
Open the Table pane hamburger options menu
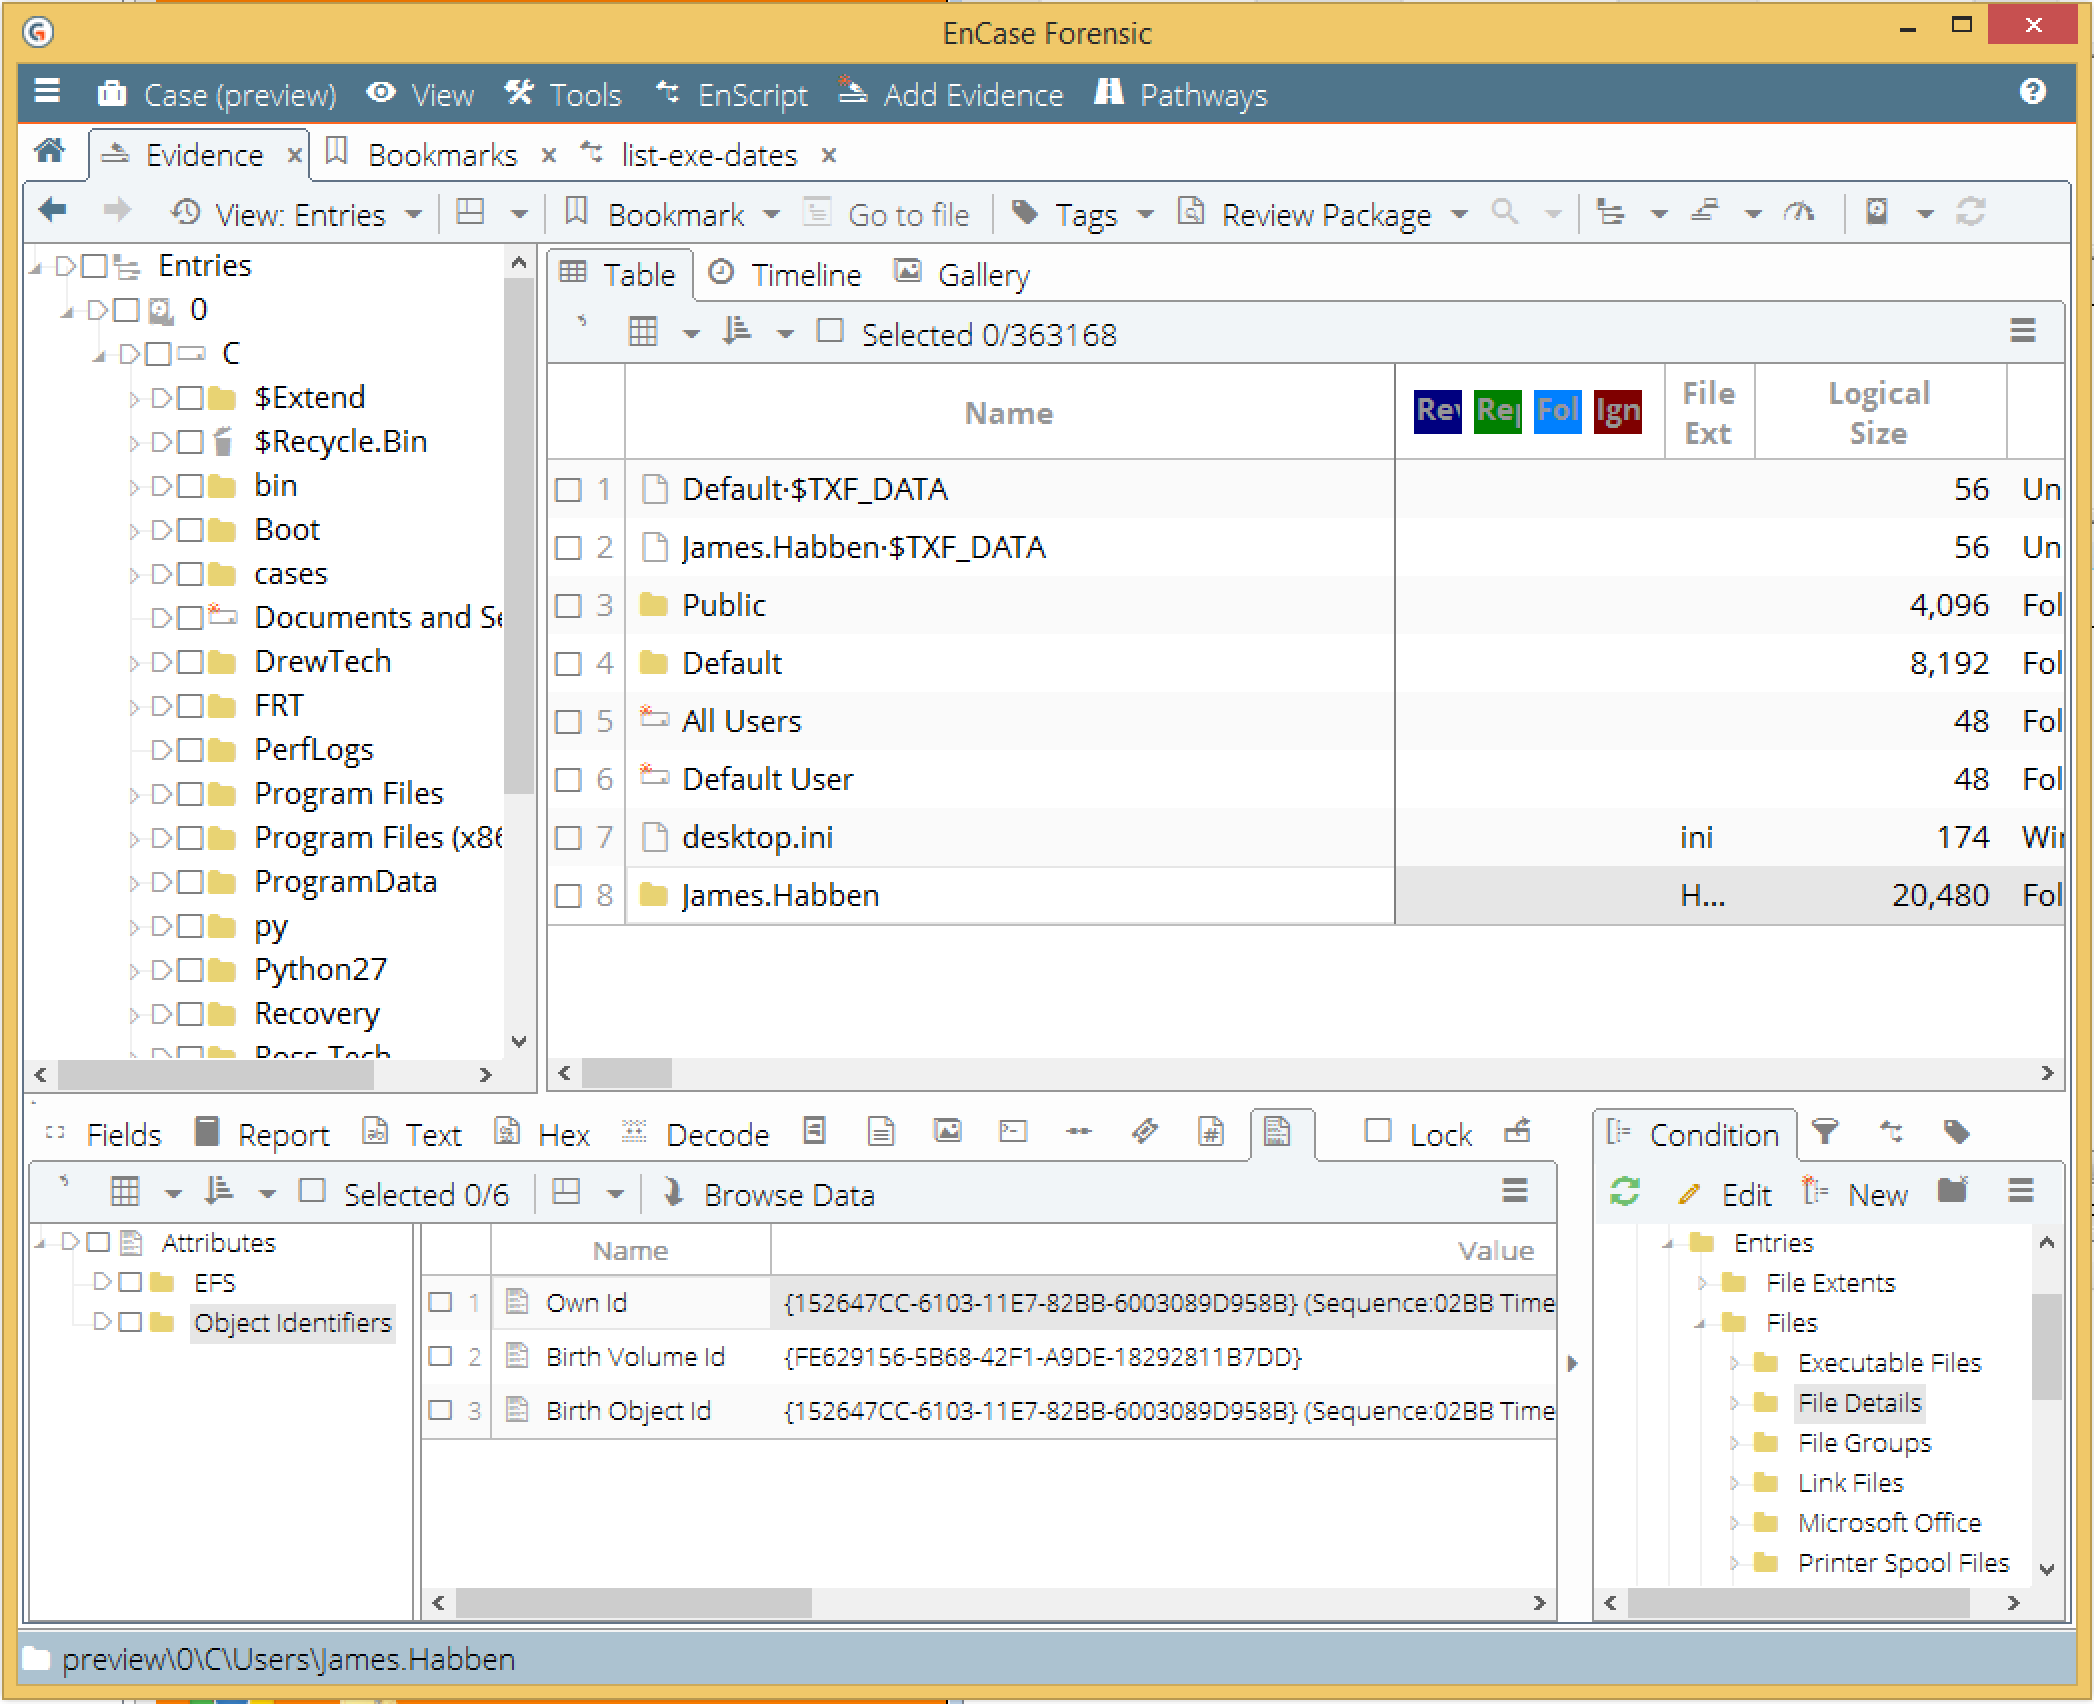coord(2023,331)
